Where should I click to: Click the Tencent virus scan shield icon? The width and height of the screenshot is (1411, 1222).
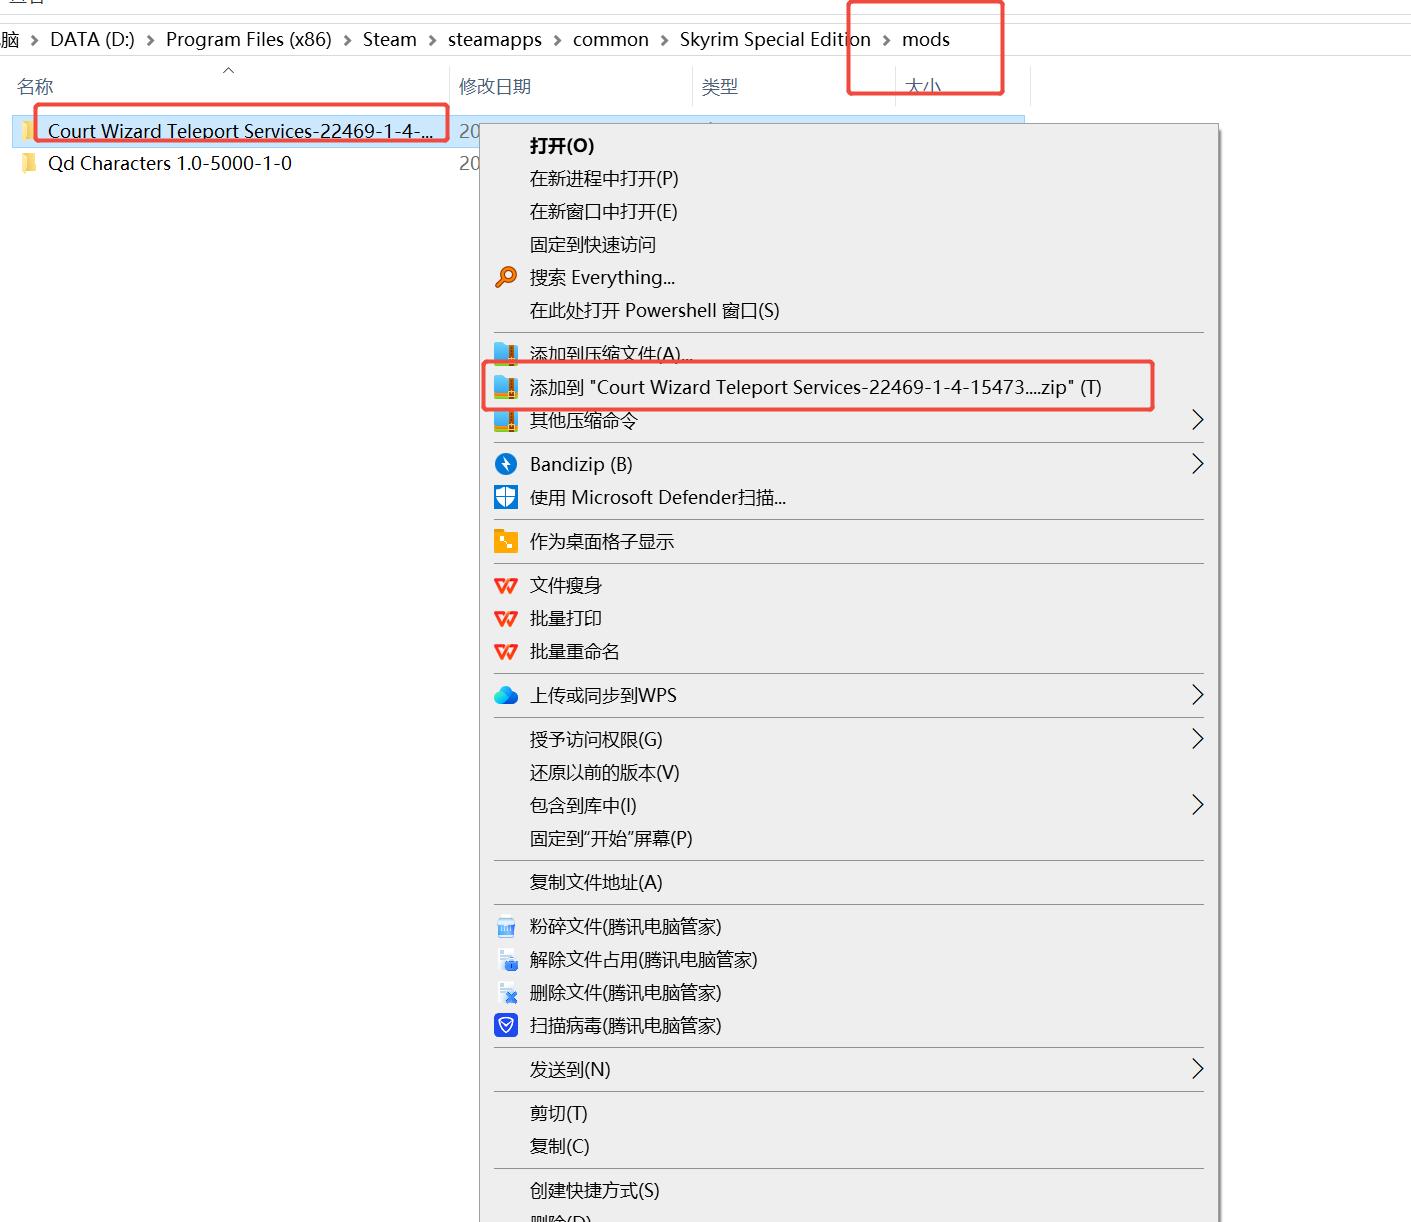click(x=506, y=1025)
